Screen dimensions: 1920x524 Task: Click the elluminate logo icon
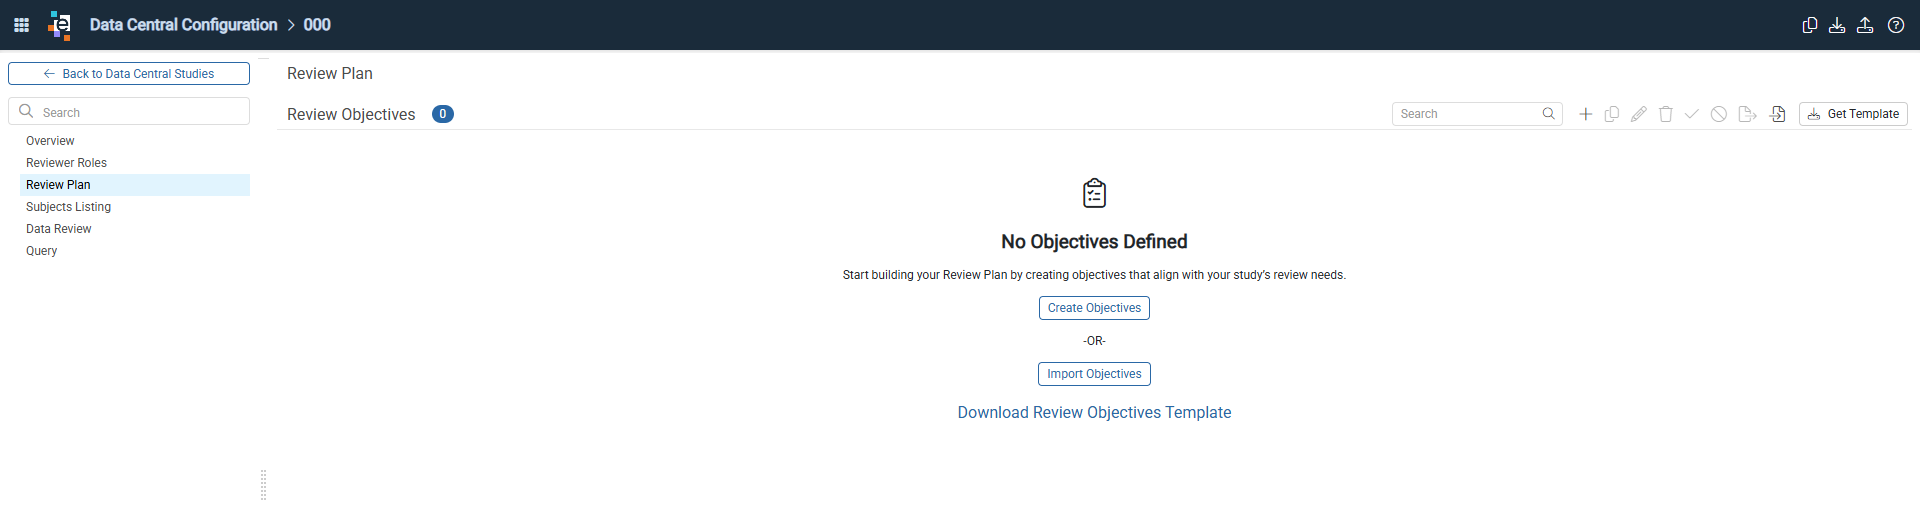(60, 25)
